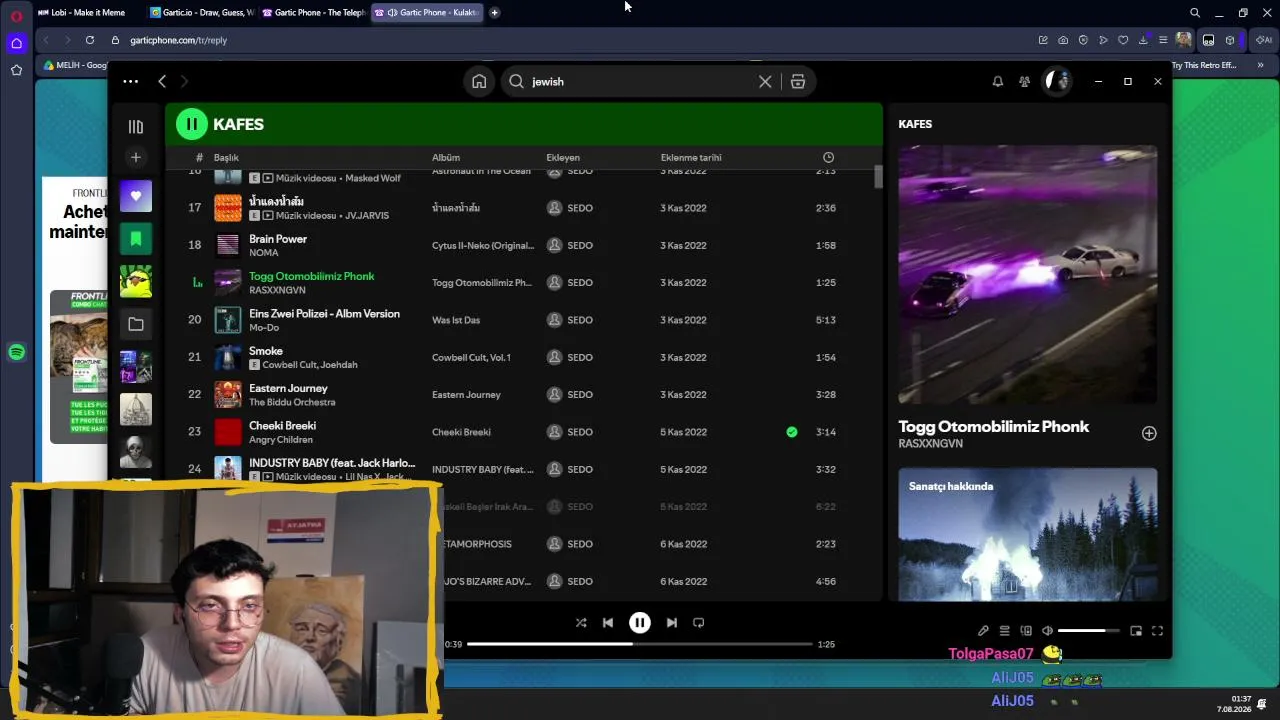The height and width of the screenshot is (720, 1280).
Task: Expand Your Library sidebar
Action: click(x=136, y=127)
